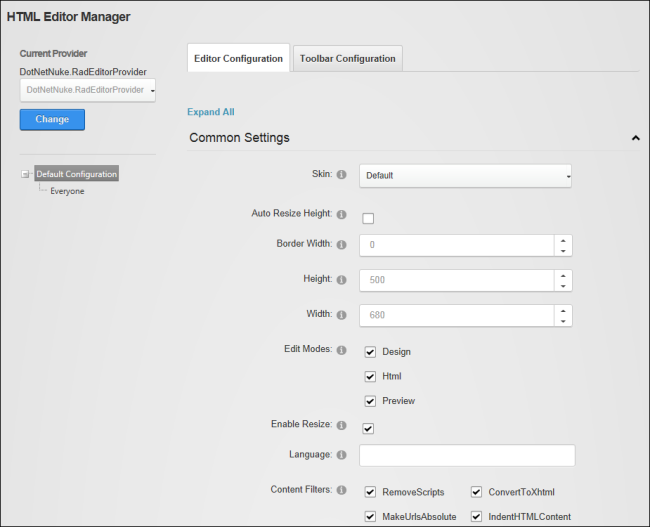This screenshot has height=527, width=650.
Task: Collapse the Common Settings section
Action: click(x=635, y=138)
